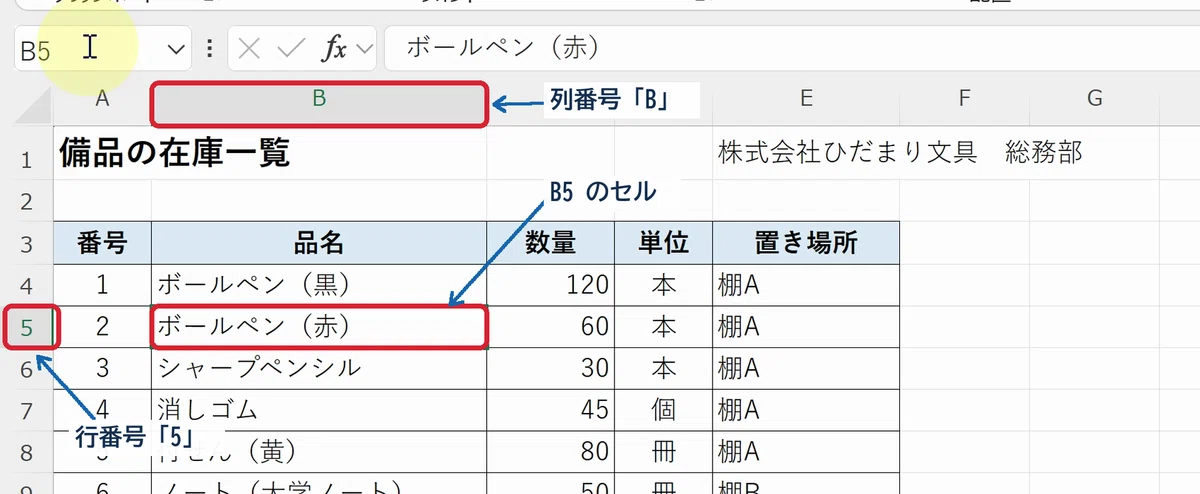Click cell B5 ボールペン（赤）

pyautogui.click(x=319, y=326)
